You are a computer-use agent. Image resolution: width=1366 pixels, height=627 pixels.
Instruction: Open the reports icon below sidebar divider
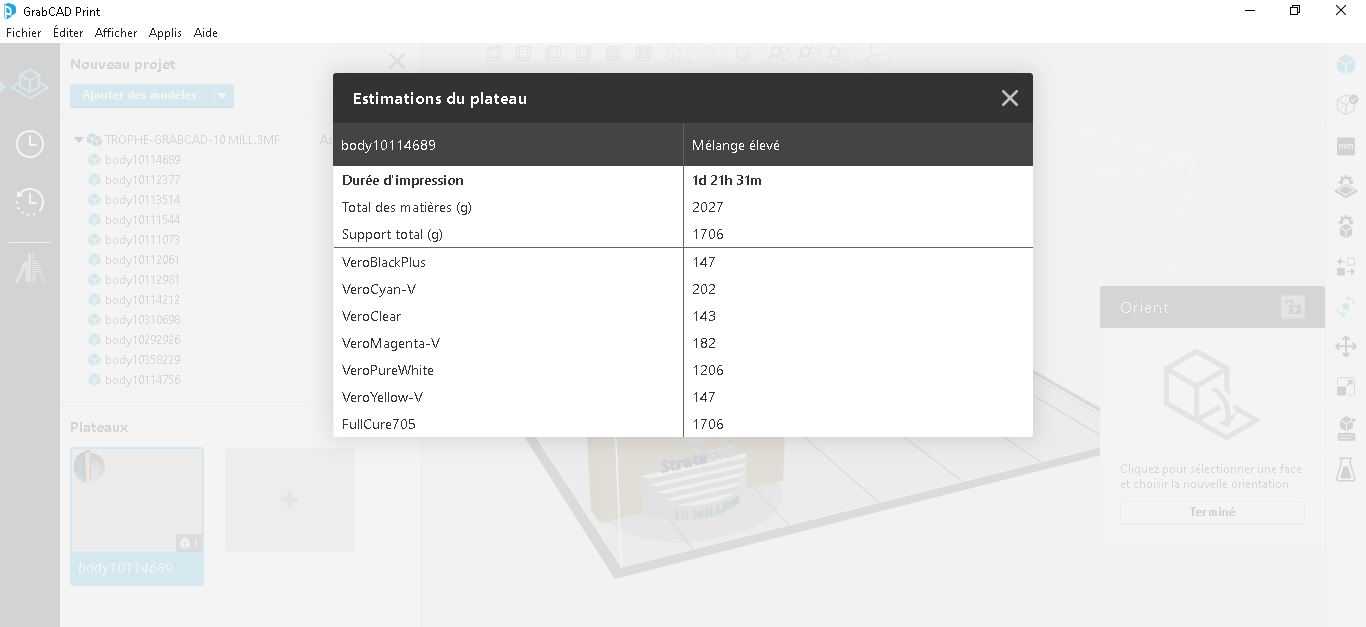(x=30, y=268)
